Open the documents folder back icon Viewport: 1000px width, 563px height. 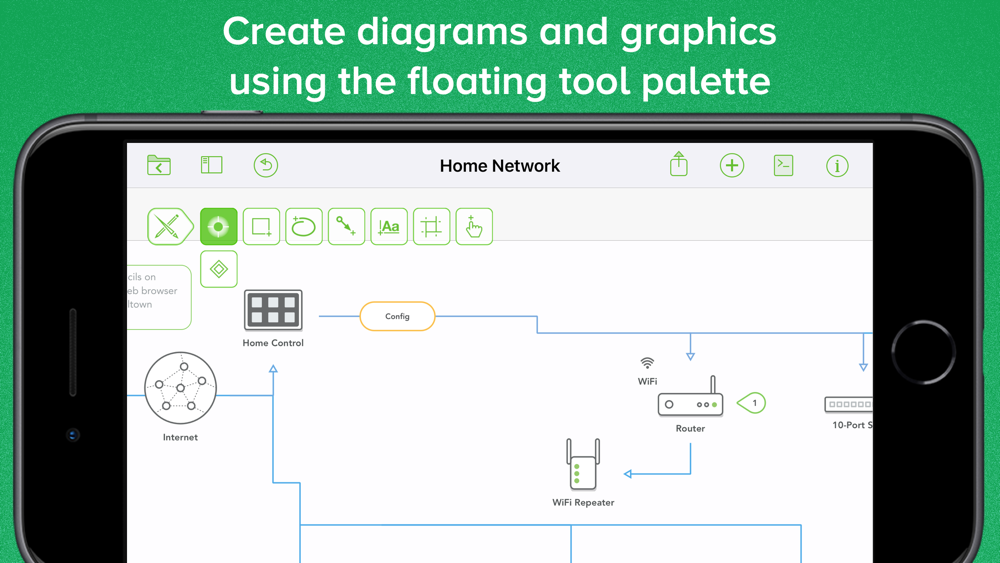click(x=159, y=165)
